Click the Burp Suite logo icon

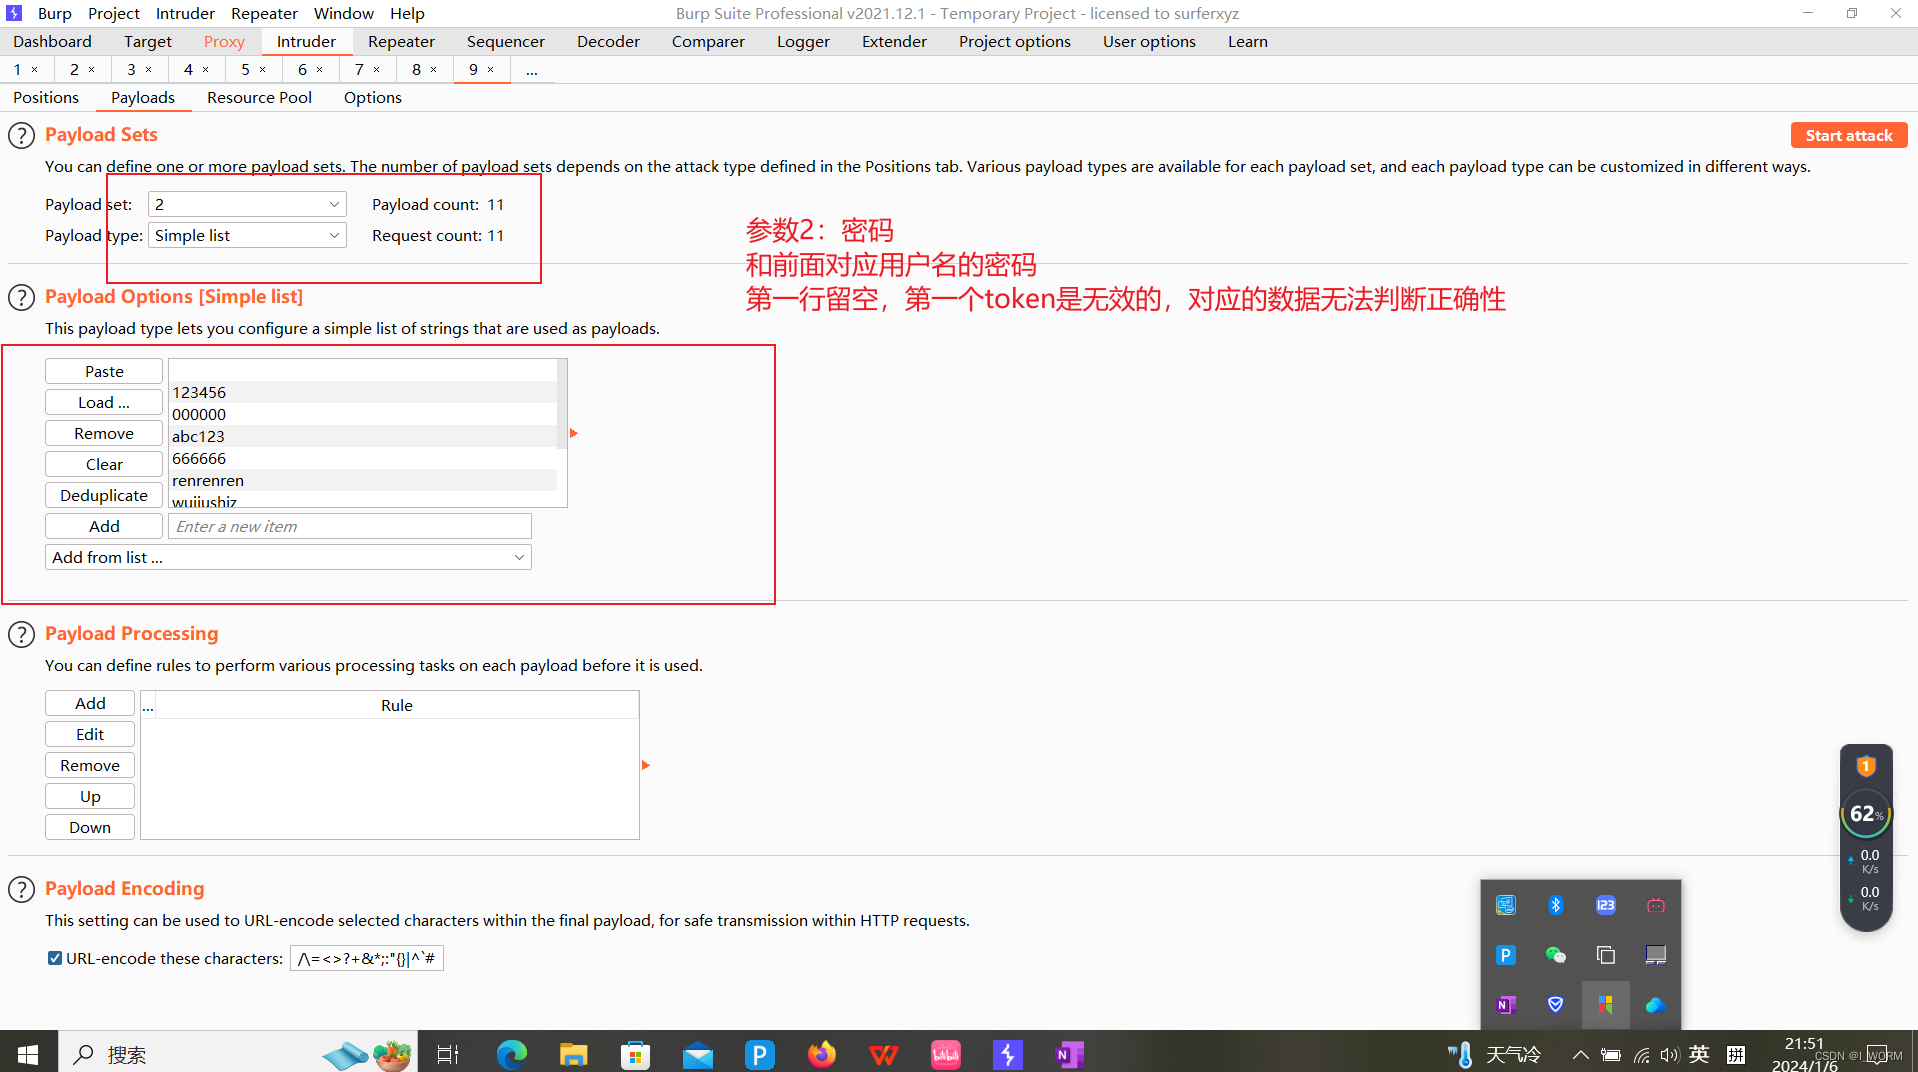coord(14,13)
